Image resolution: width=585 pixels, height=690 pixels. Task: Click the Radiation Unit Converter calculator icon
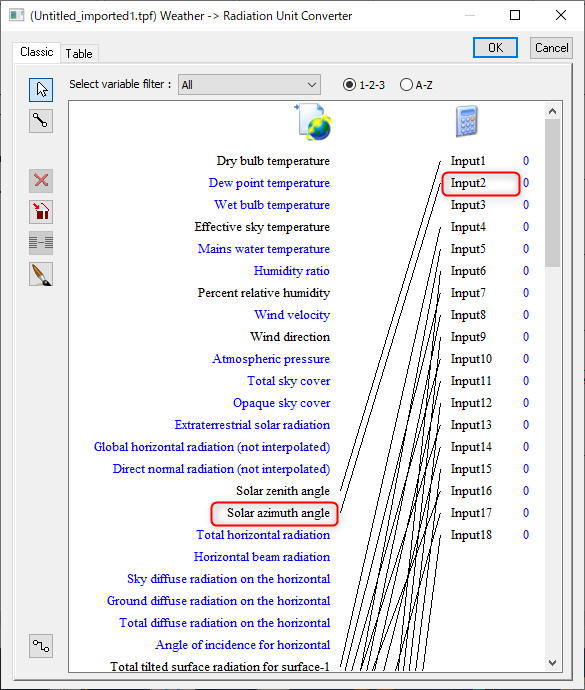pos(467,121)
